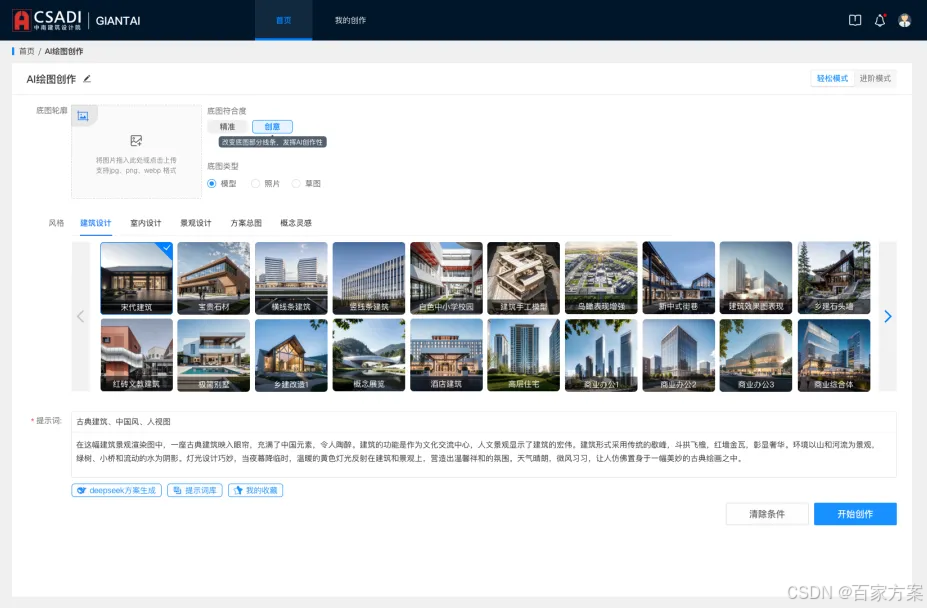
Task: Show previous styles with the left arrow
Action: (x=80, y=316)
